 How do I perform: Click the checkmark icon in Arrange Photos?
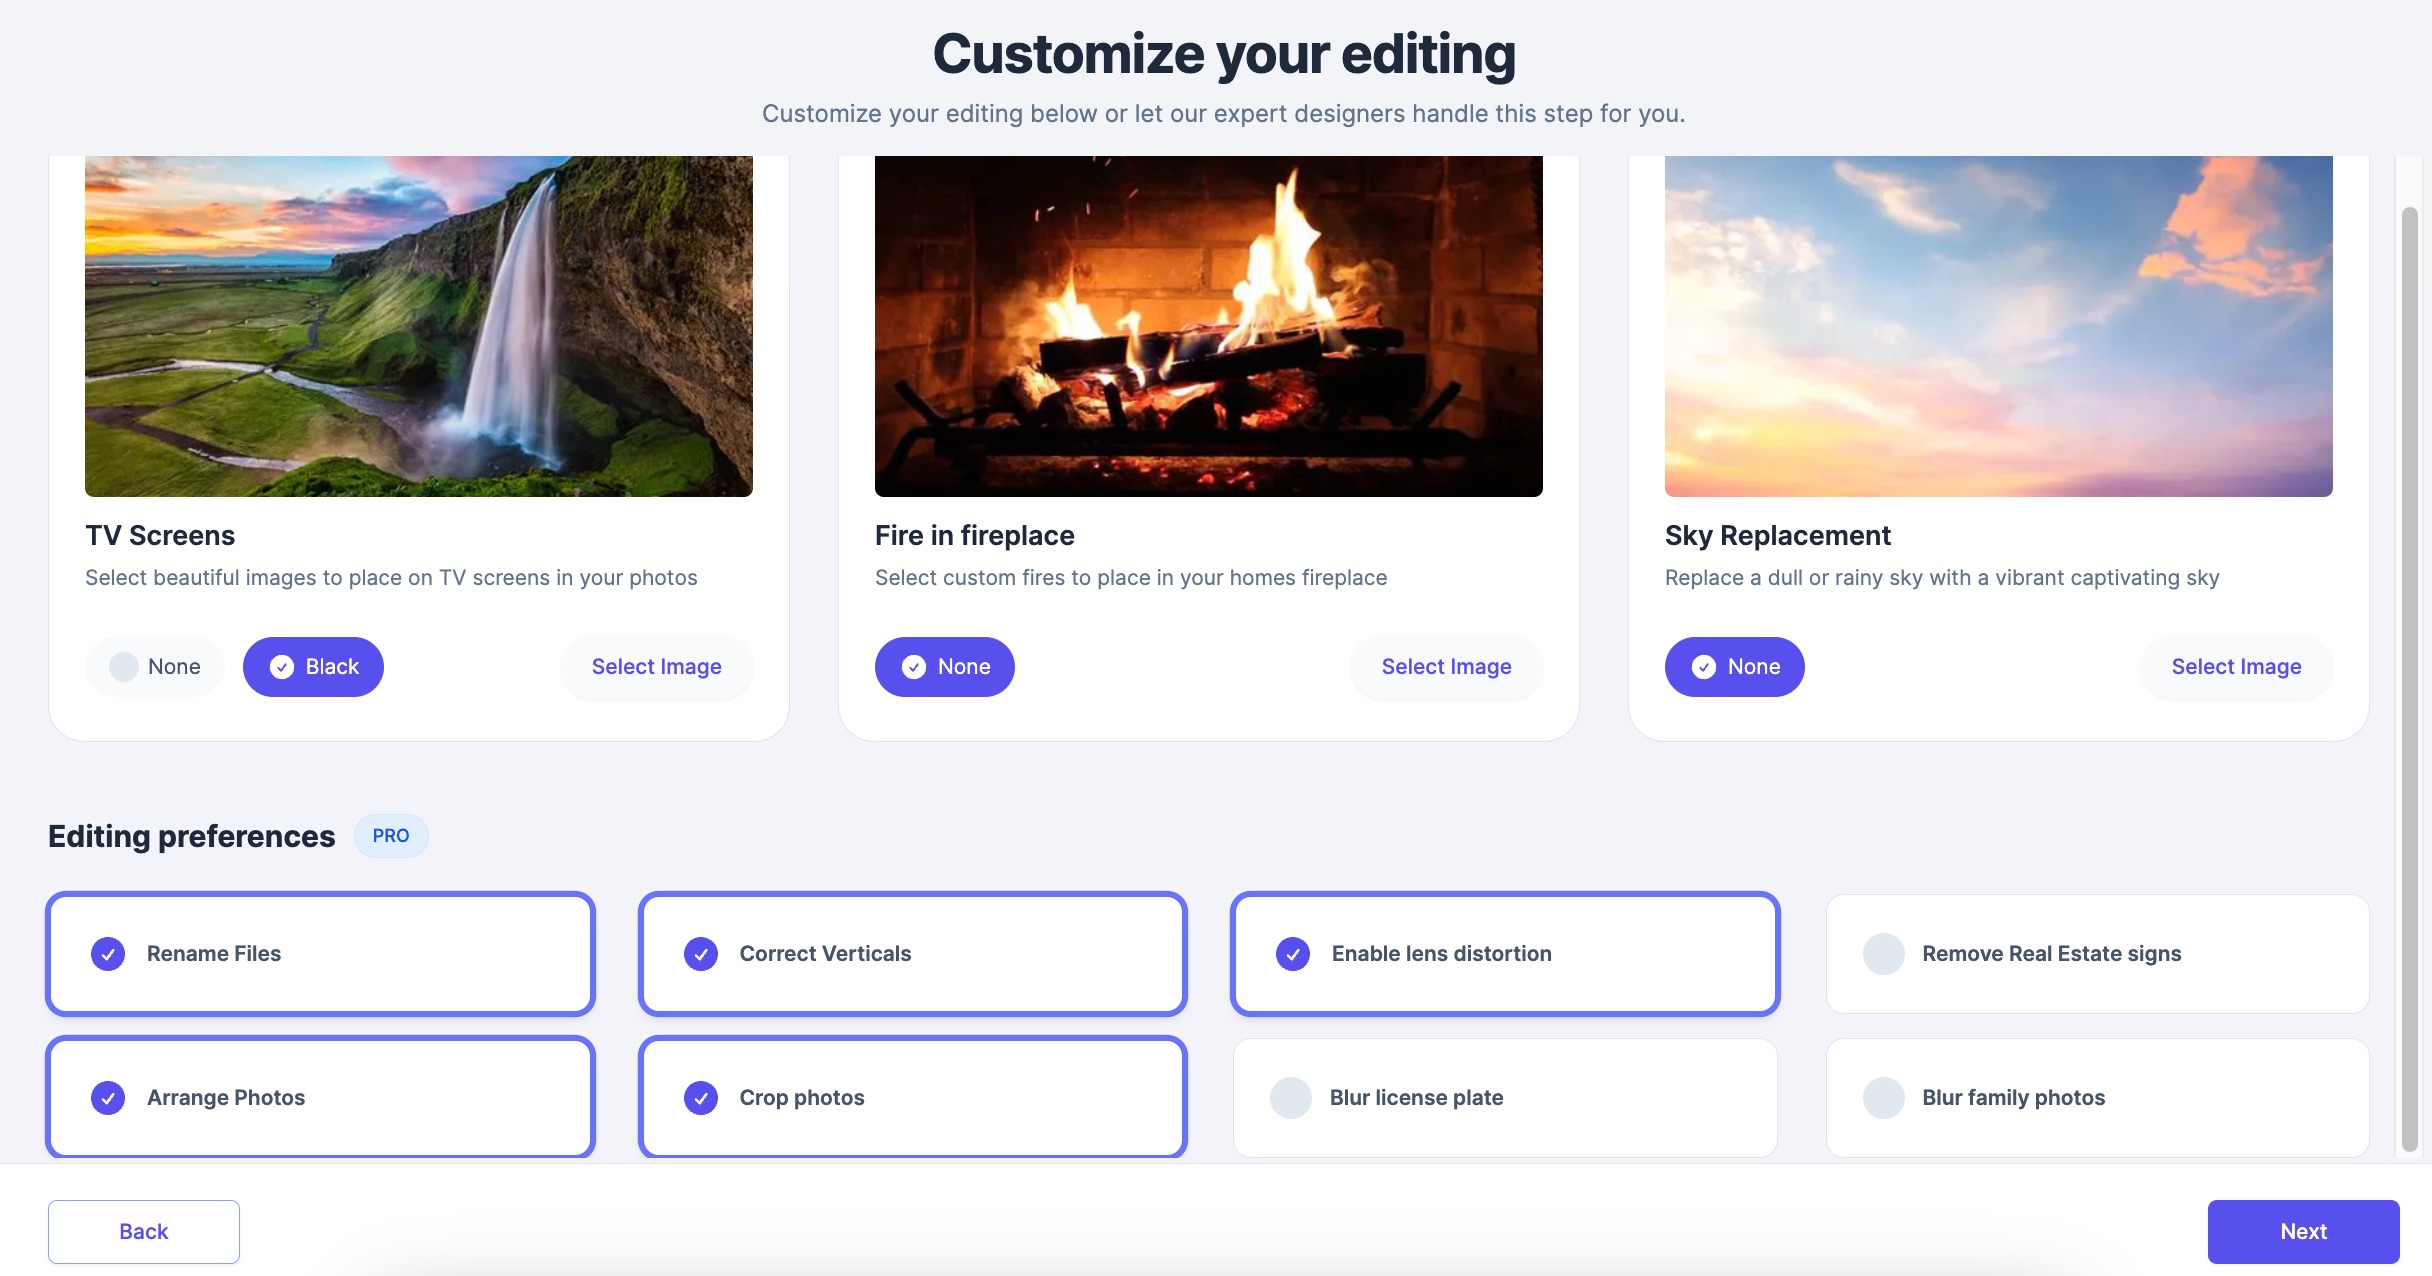pos(108,1098)
